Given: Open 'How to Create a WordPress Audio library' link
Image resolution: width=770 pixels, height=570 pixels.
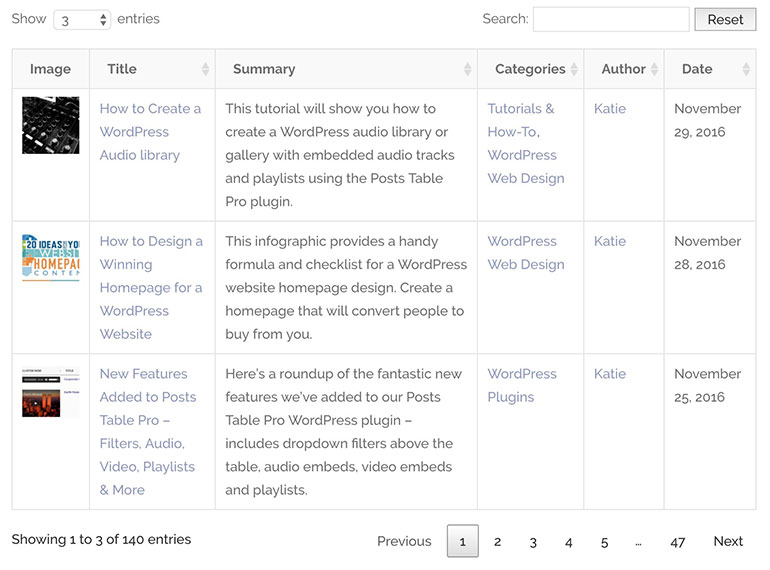Looking at the screenshot, I should pos(150,132).
